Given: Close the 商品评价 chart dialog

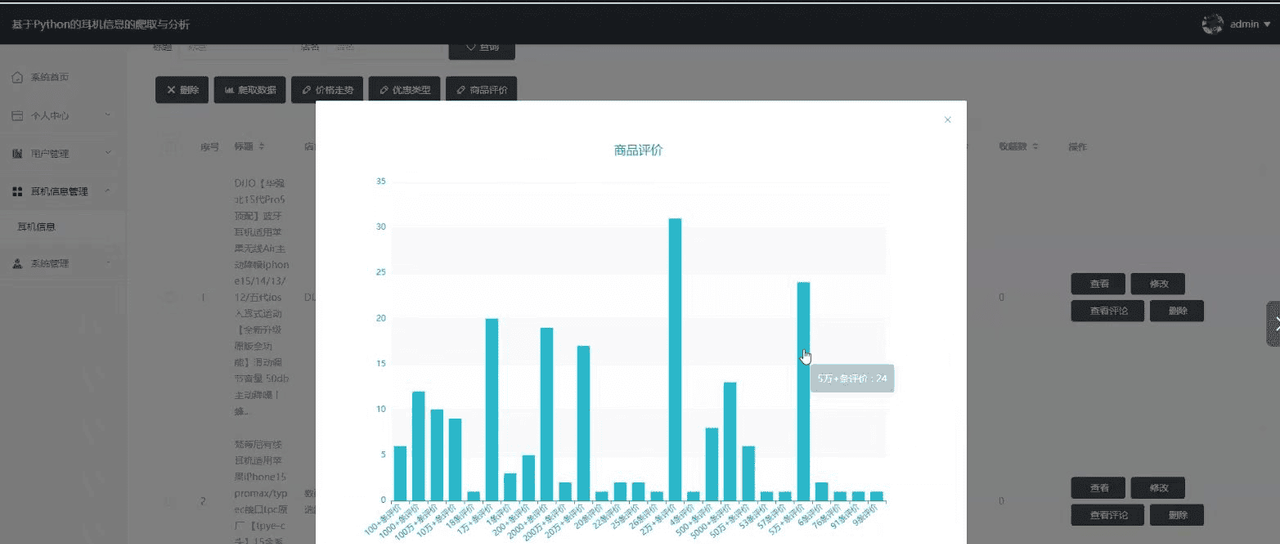Looking at the screenshot, I should click(947, 120).
